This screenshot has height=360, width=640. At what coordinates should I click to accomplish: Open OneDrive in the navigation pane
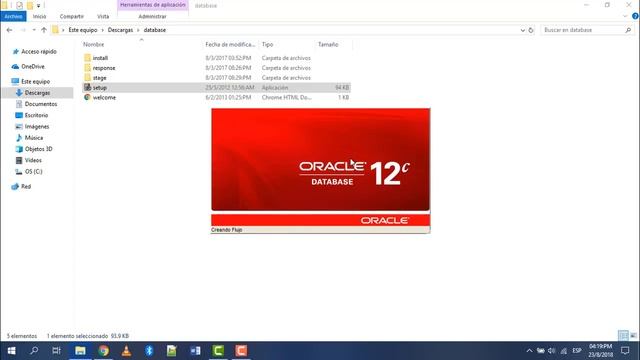(33, 66)
